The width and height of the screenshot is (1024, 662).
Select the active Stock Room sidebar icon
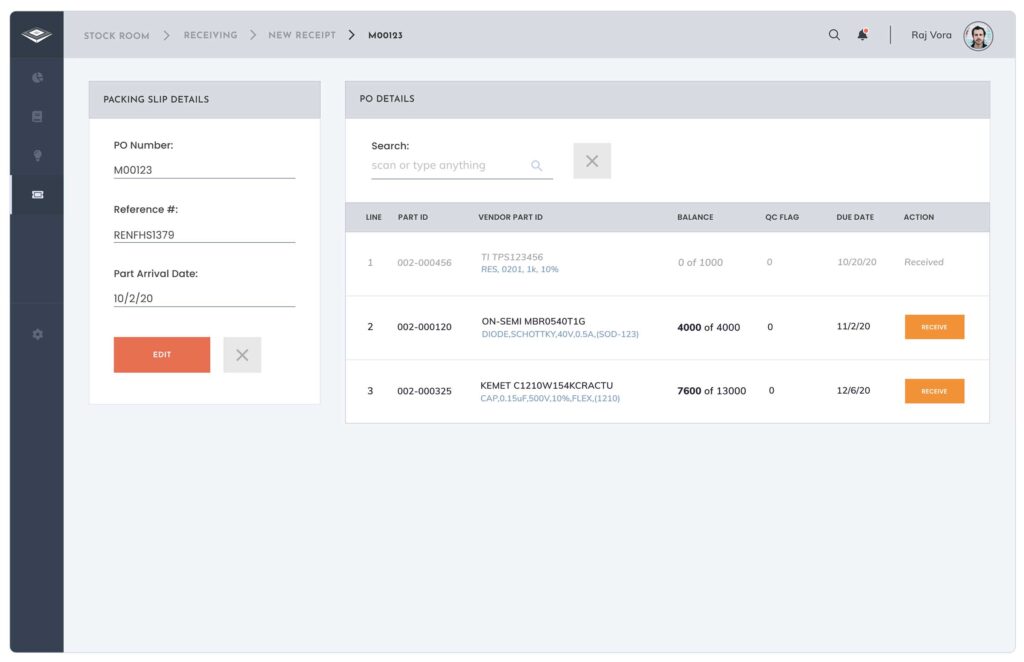[36, 194]
